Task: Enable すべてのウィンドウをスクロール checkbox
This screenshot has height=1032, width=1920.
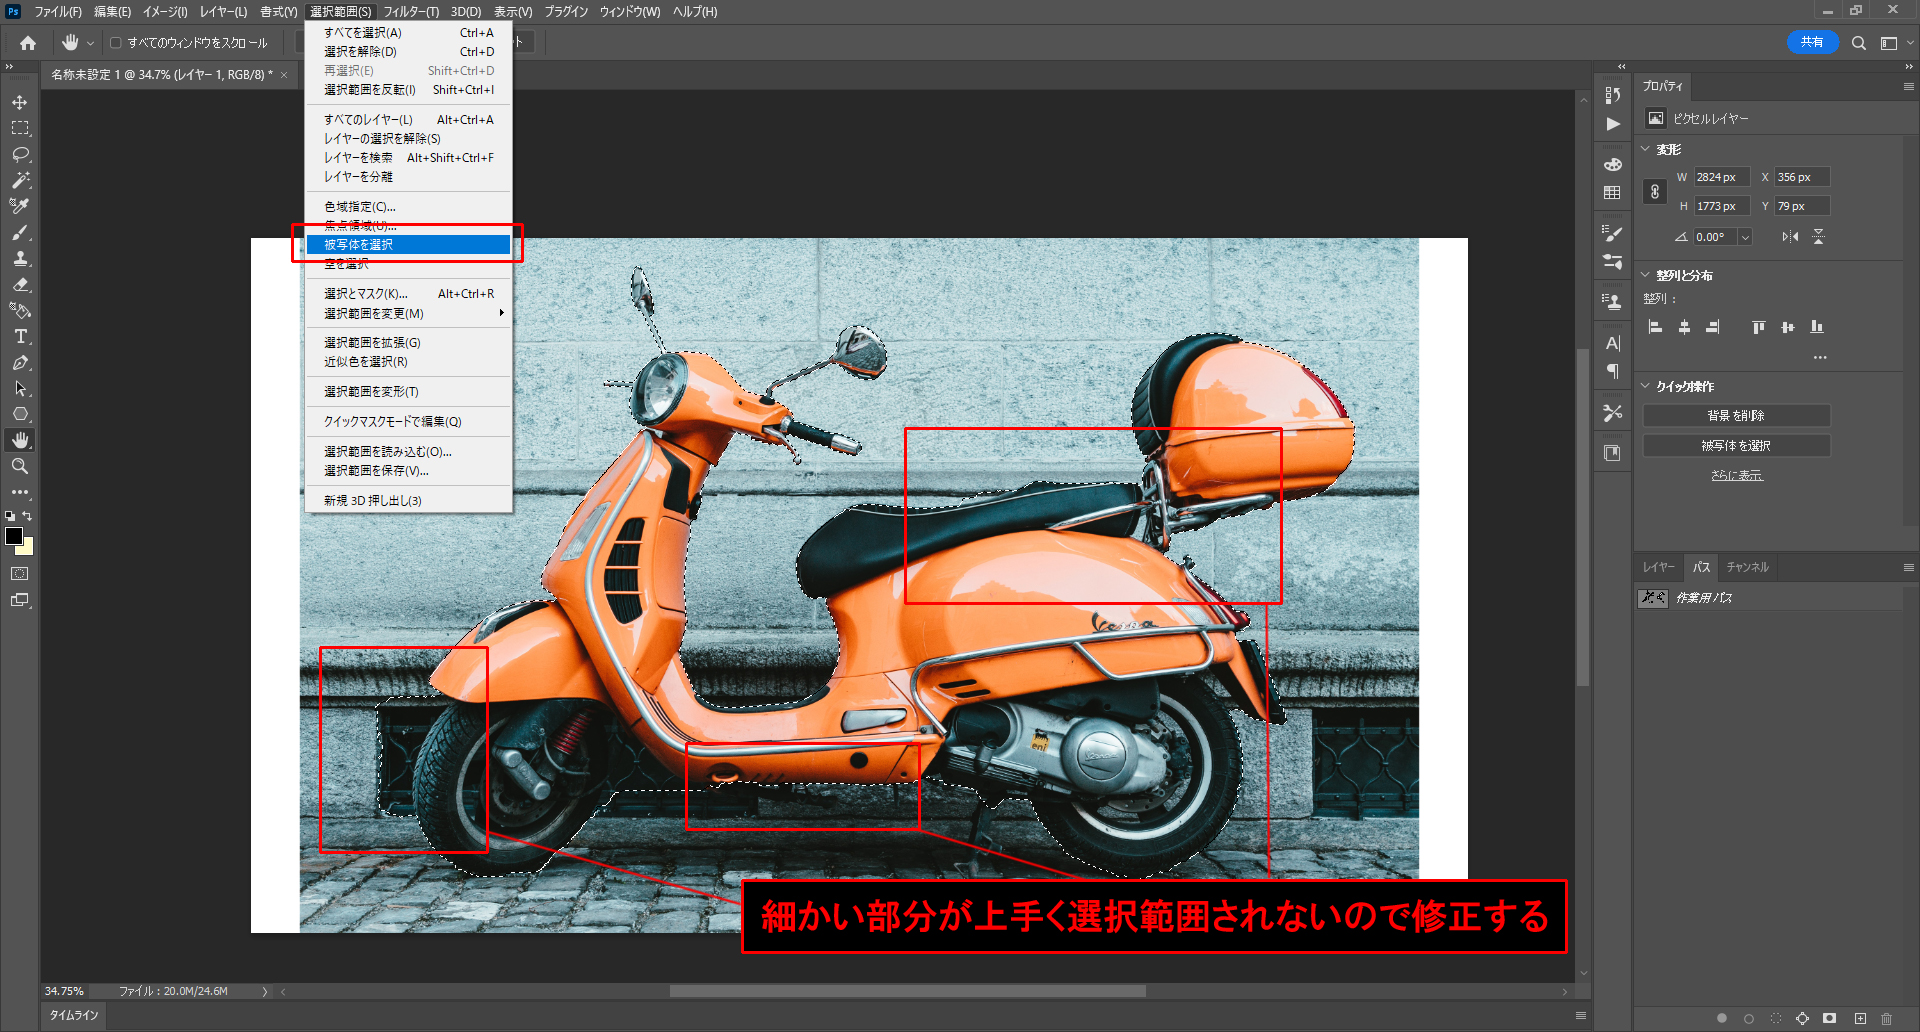Action: [x=116, y=43]
